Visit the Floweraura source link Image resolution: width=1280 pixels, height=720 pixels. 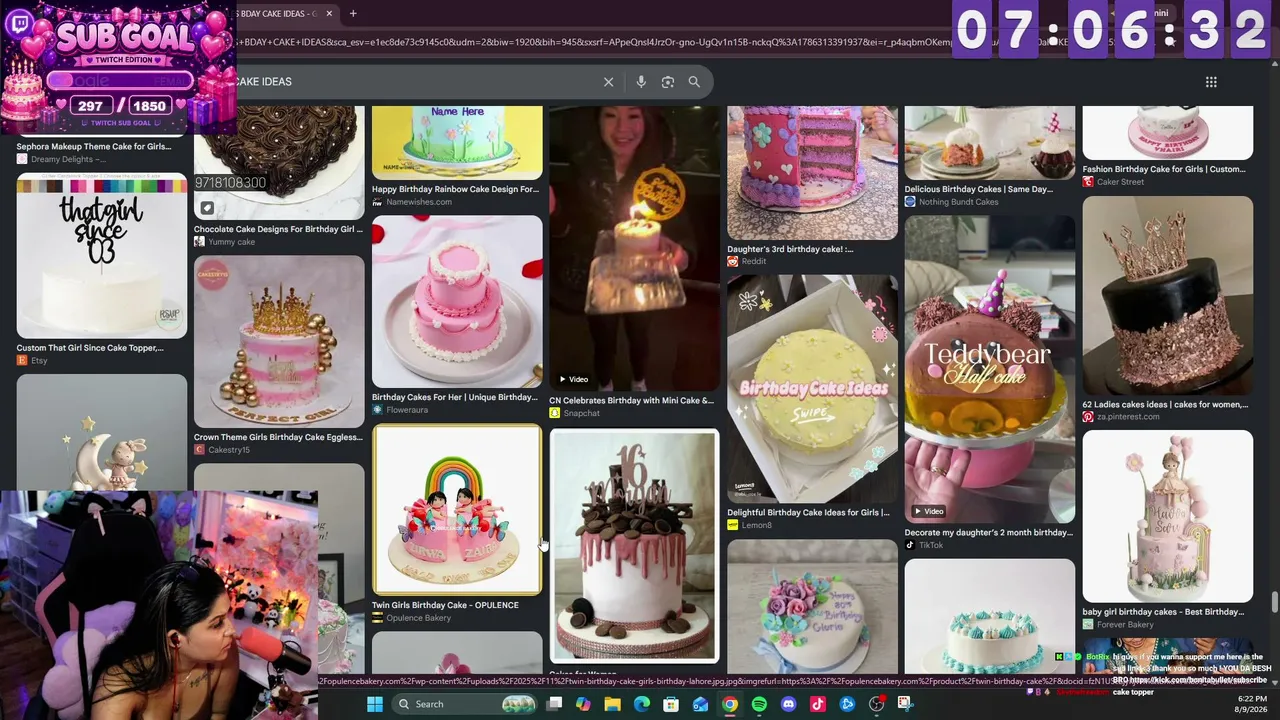pos(399,410)
